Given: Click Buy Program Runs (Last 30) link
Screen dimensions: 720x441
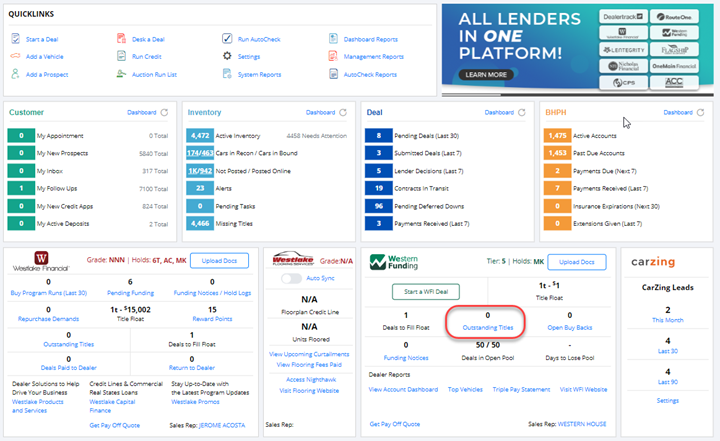Looking at the screenshot, I should coord(49,293).
